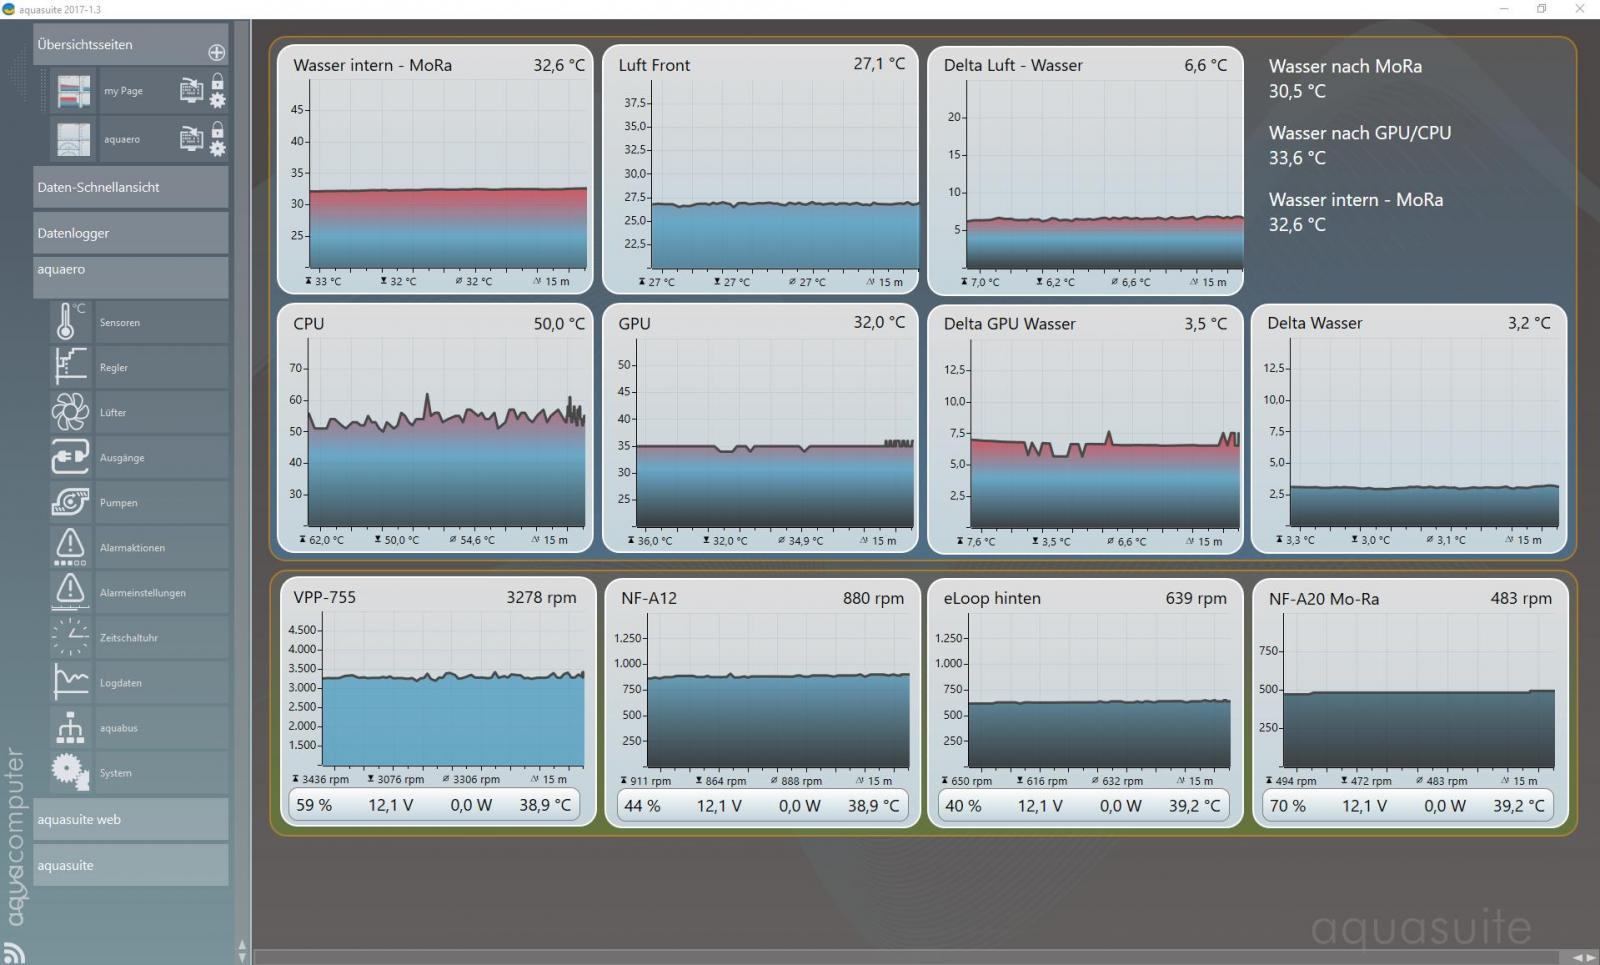Expand the aquasuite section at sidebar bottom
This screenshot has width=1600, height=965.
130,865
